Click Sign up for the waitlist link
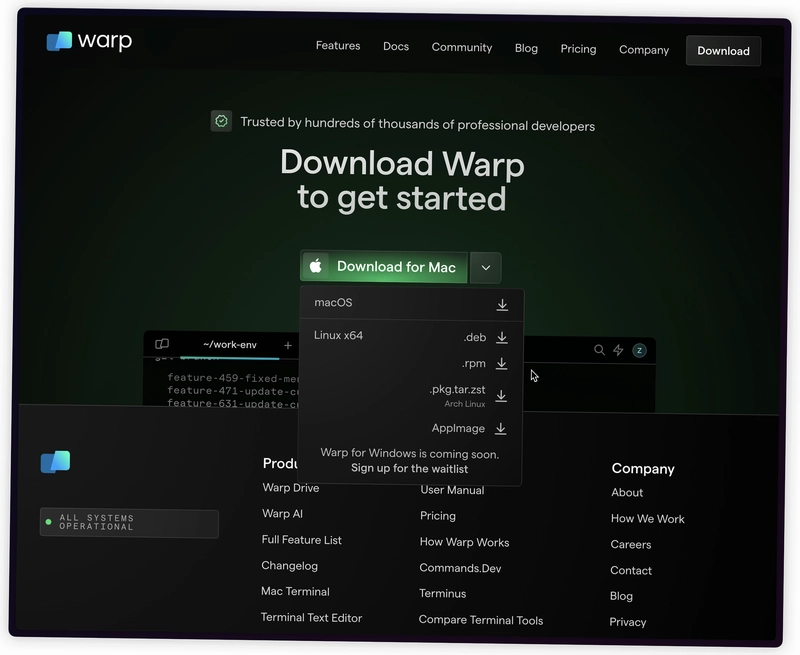The height and width of the screenshot is (655, 800). 409,468
